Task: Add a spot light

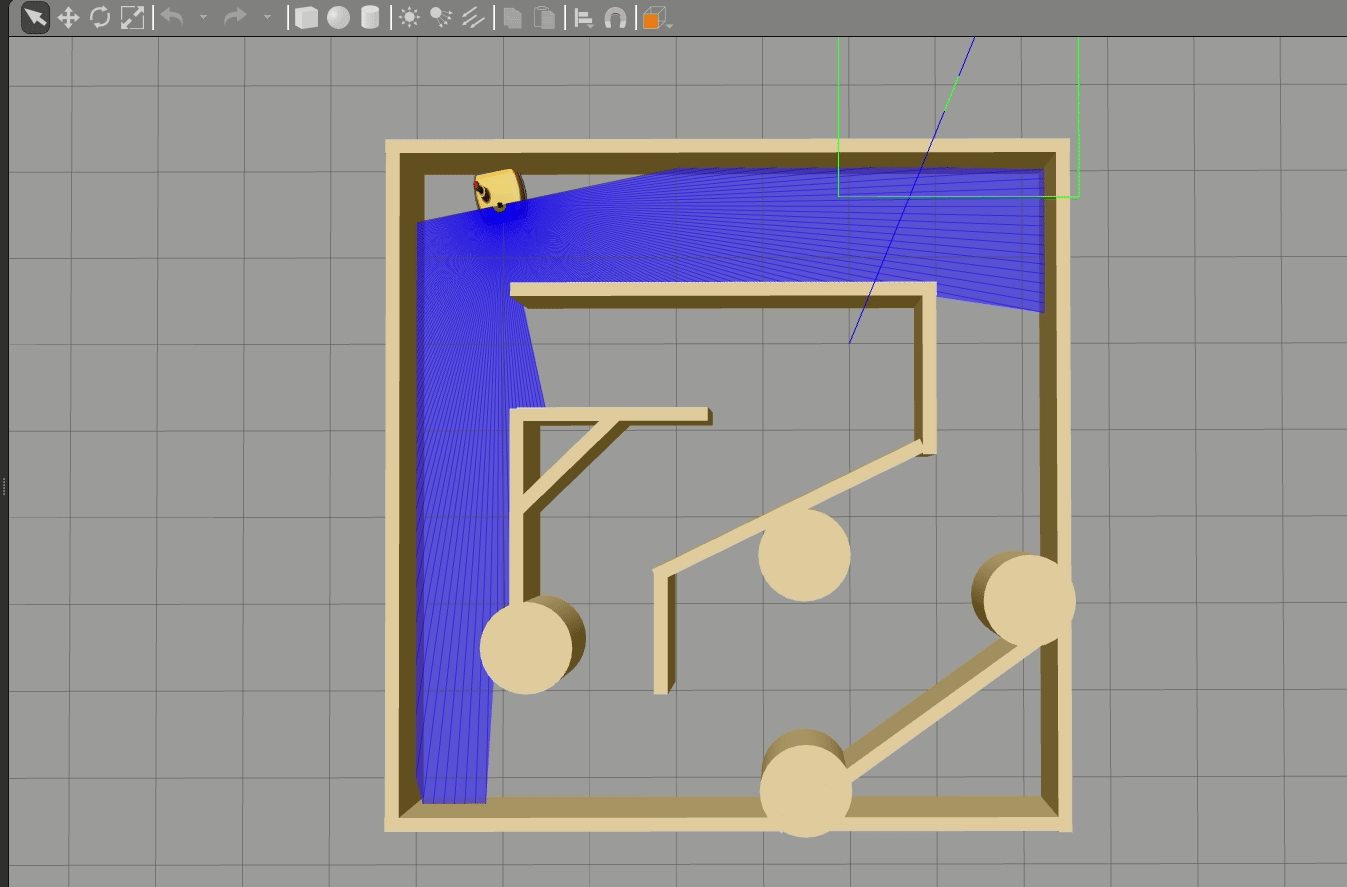Action: tap(441, 18)
